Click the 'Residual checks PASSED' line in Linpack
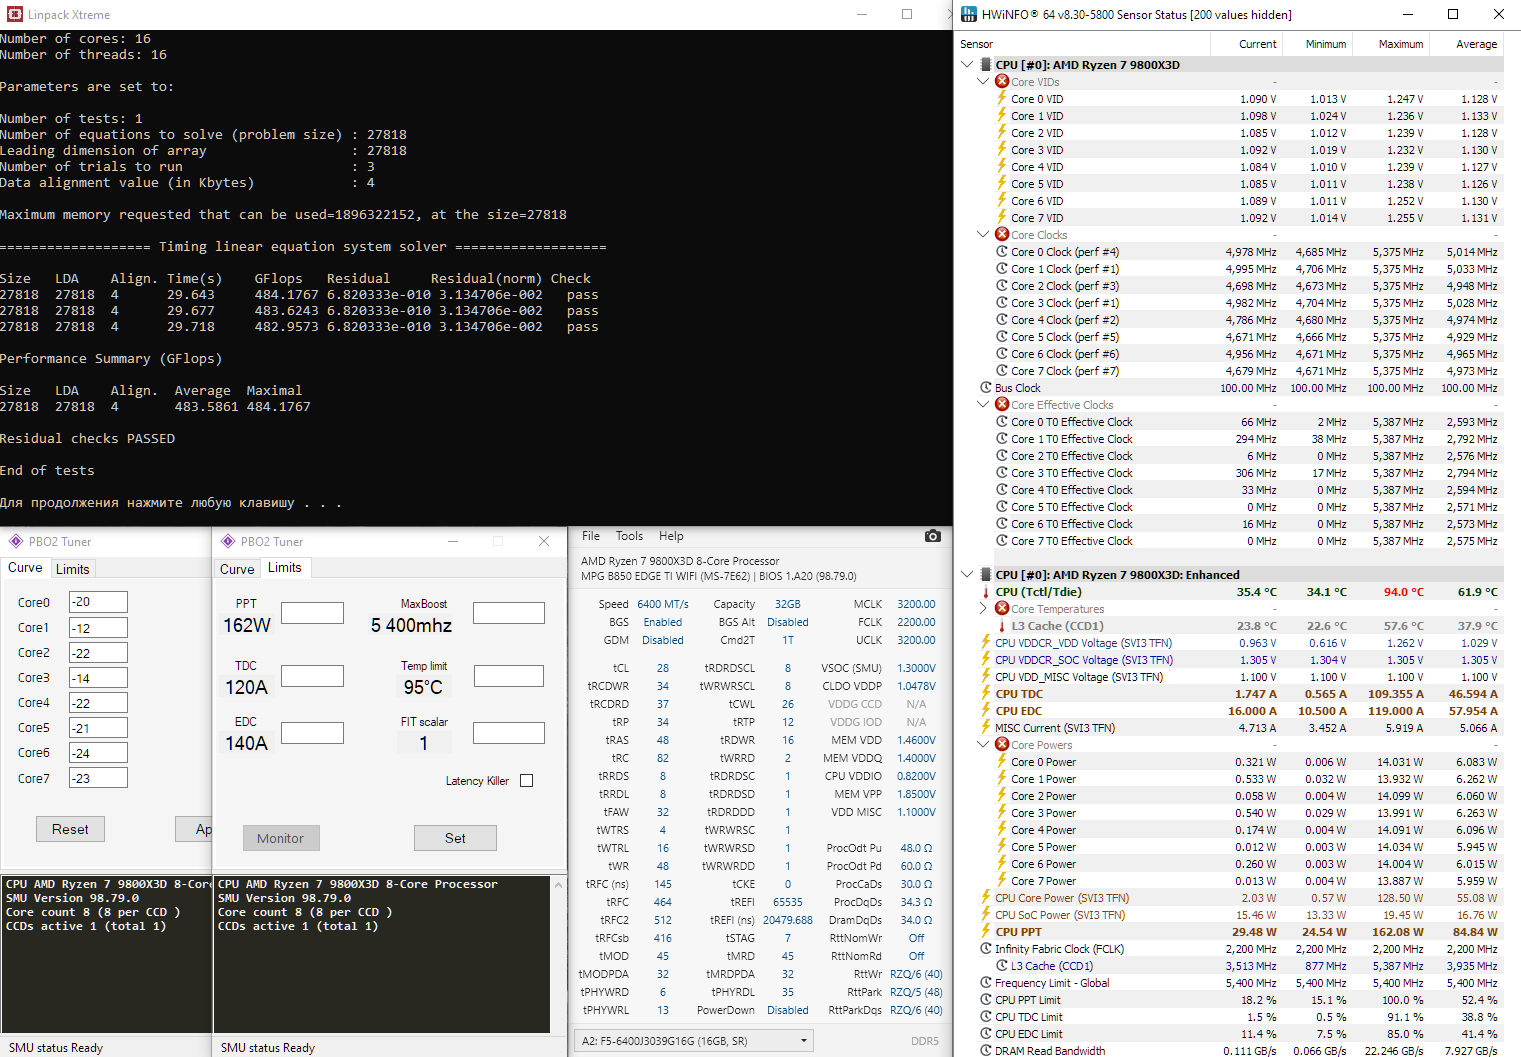The width and height of the screenshot is (1521, 1057). pos(88,438)
